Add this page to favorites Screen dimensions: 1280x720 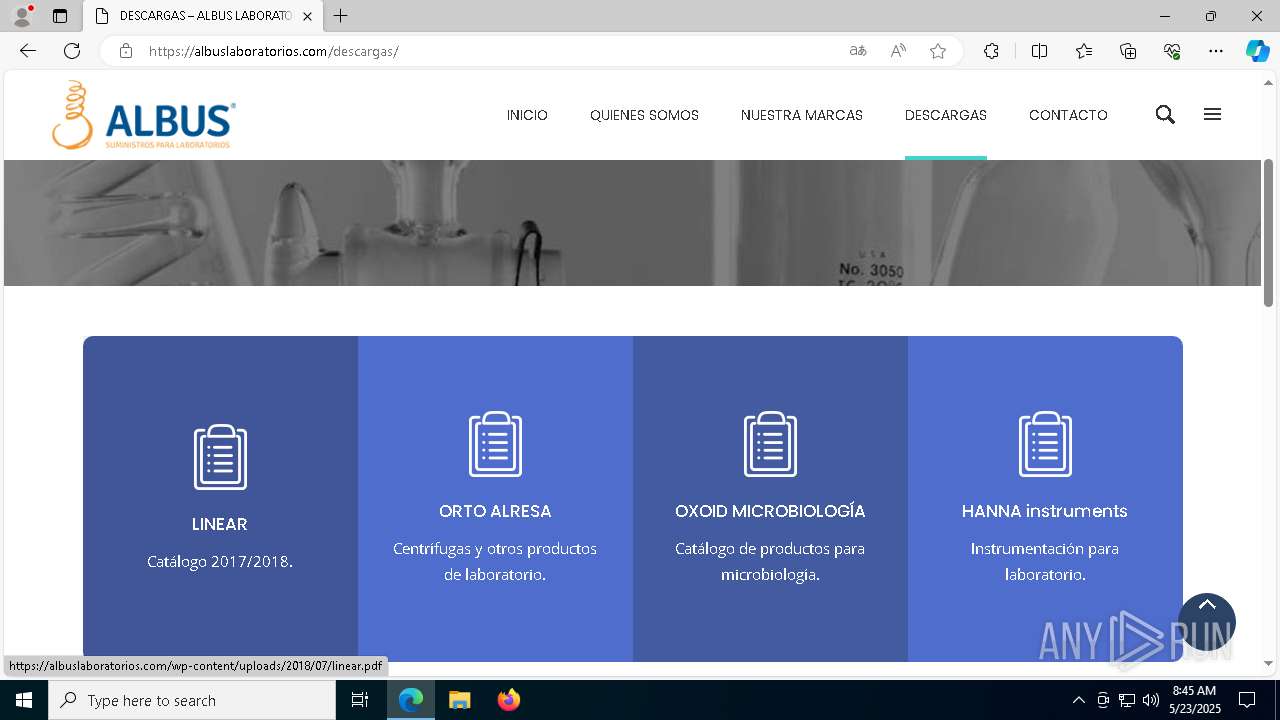[x=938, y=51]
